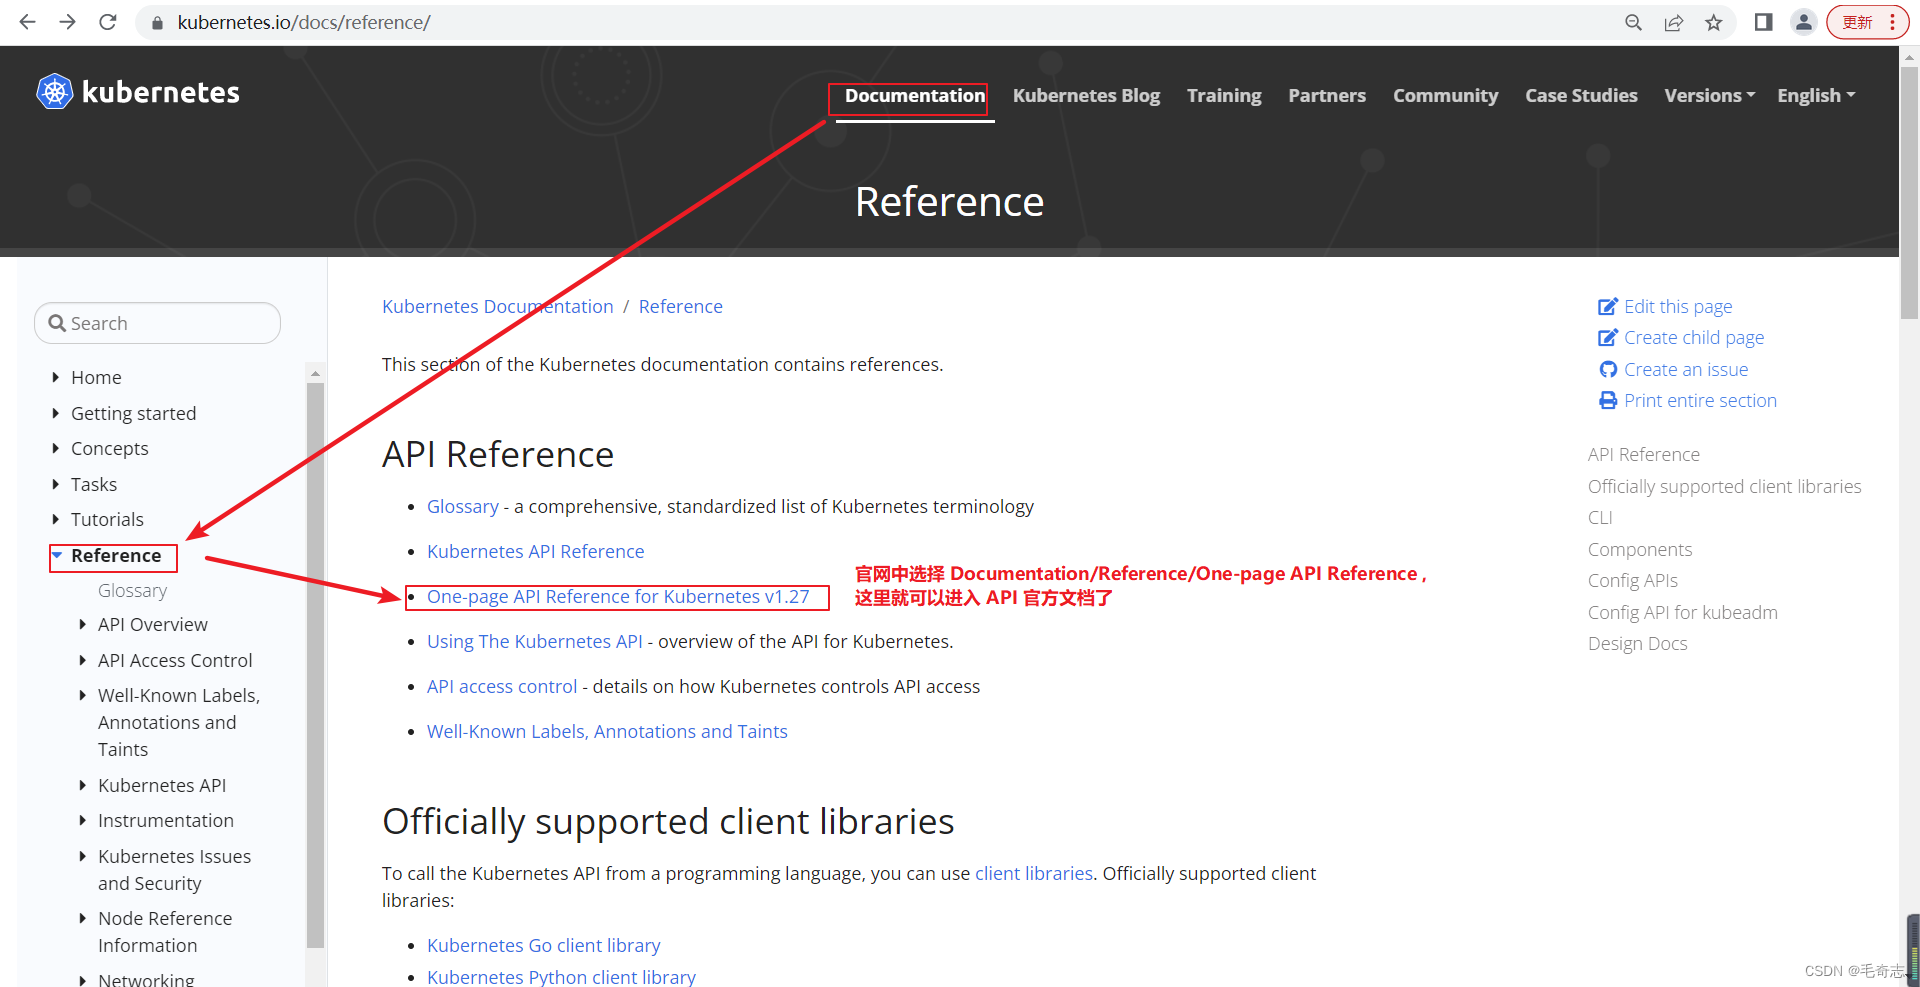Open the Versions dropdown
This screenshot has width=1920, height=987.
[1709, 95]
